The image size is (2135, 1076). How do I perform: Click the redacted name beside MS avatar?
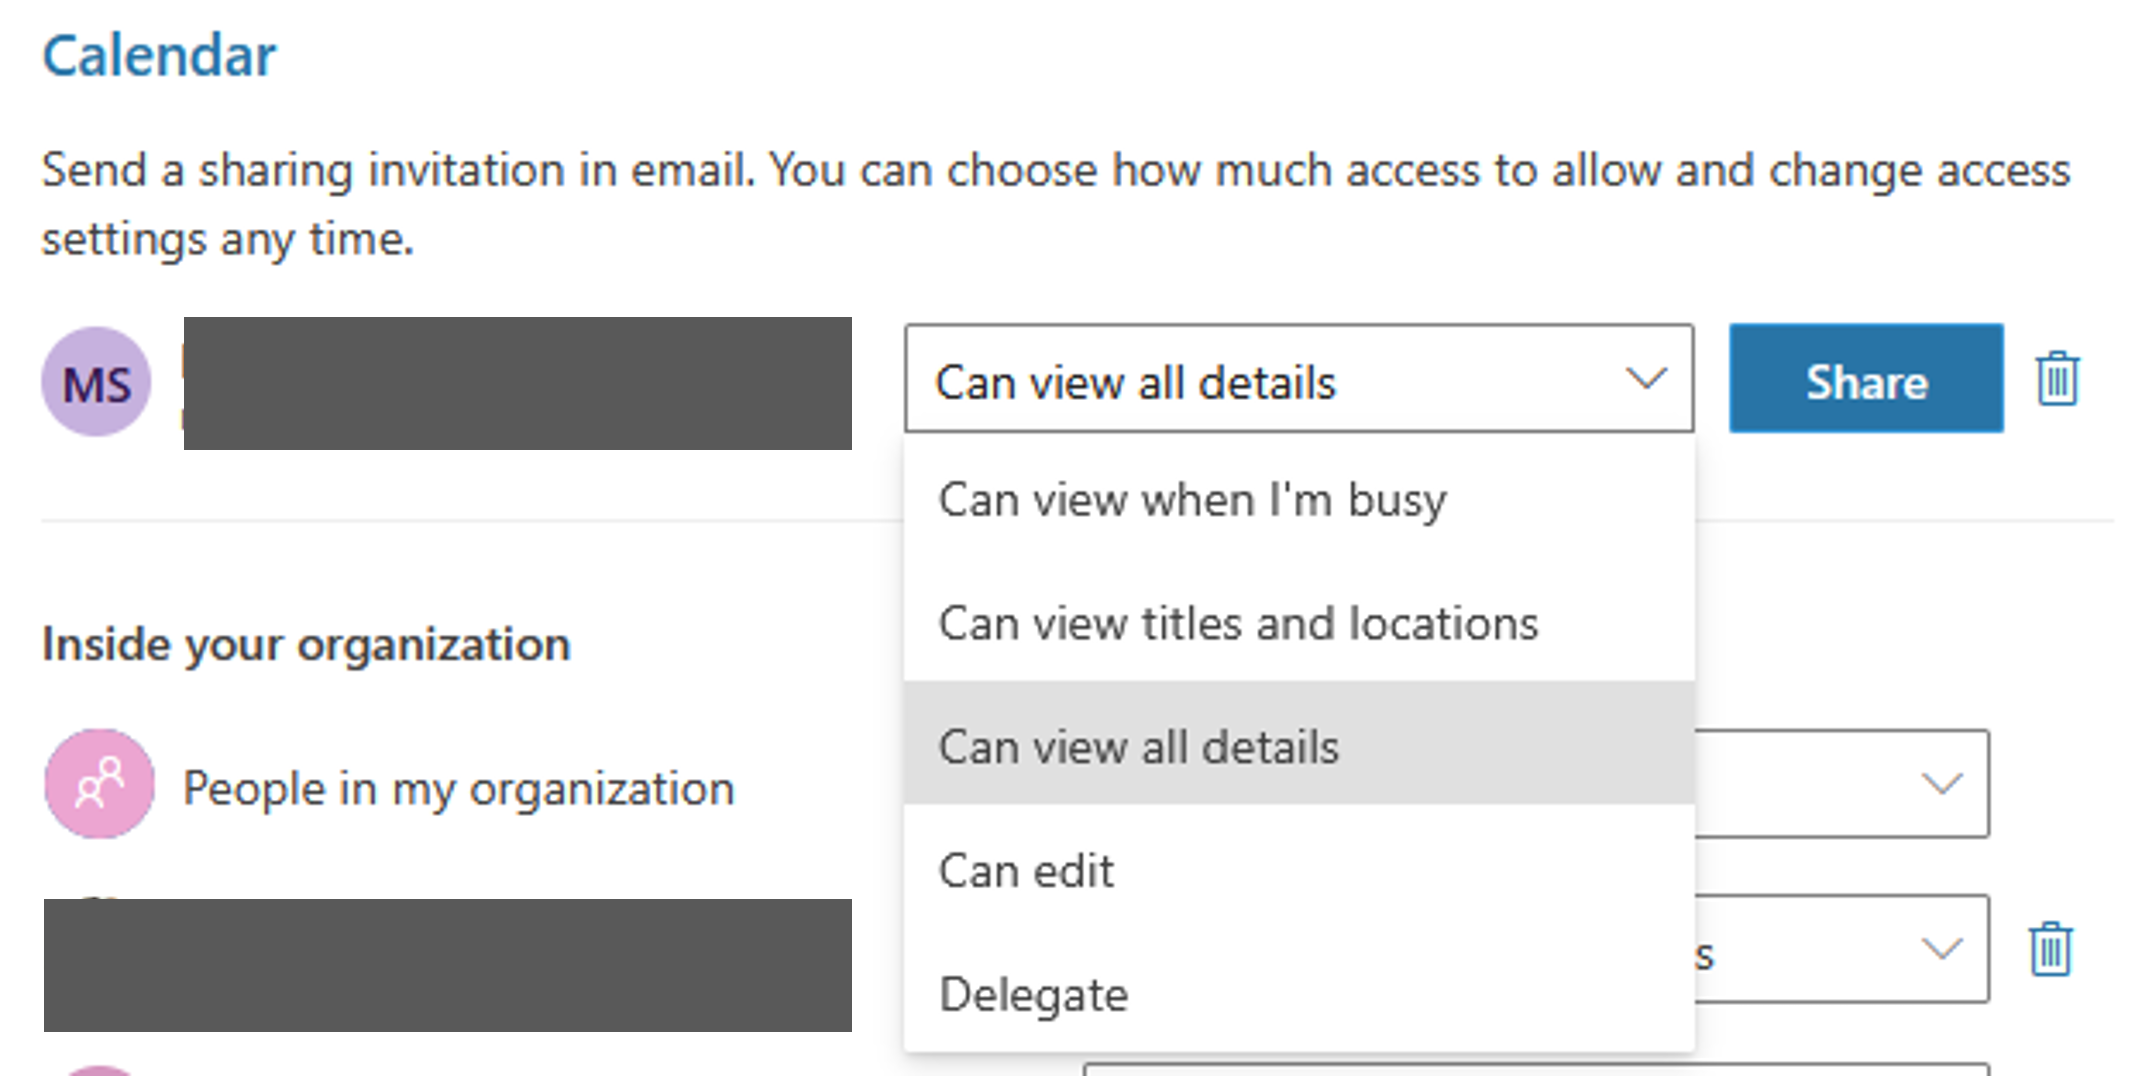(x=517, y=383)
